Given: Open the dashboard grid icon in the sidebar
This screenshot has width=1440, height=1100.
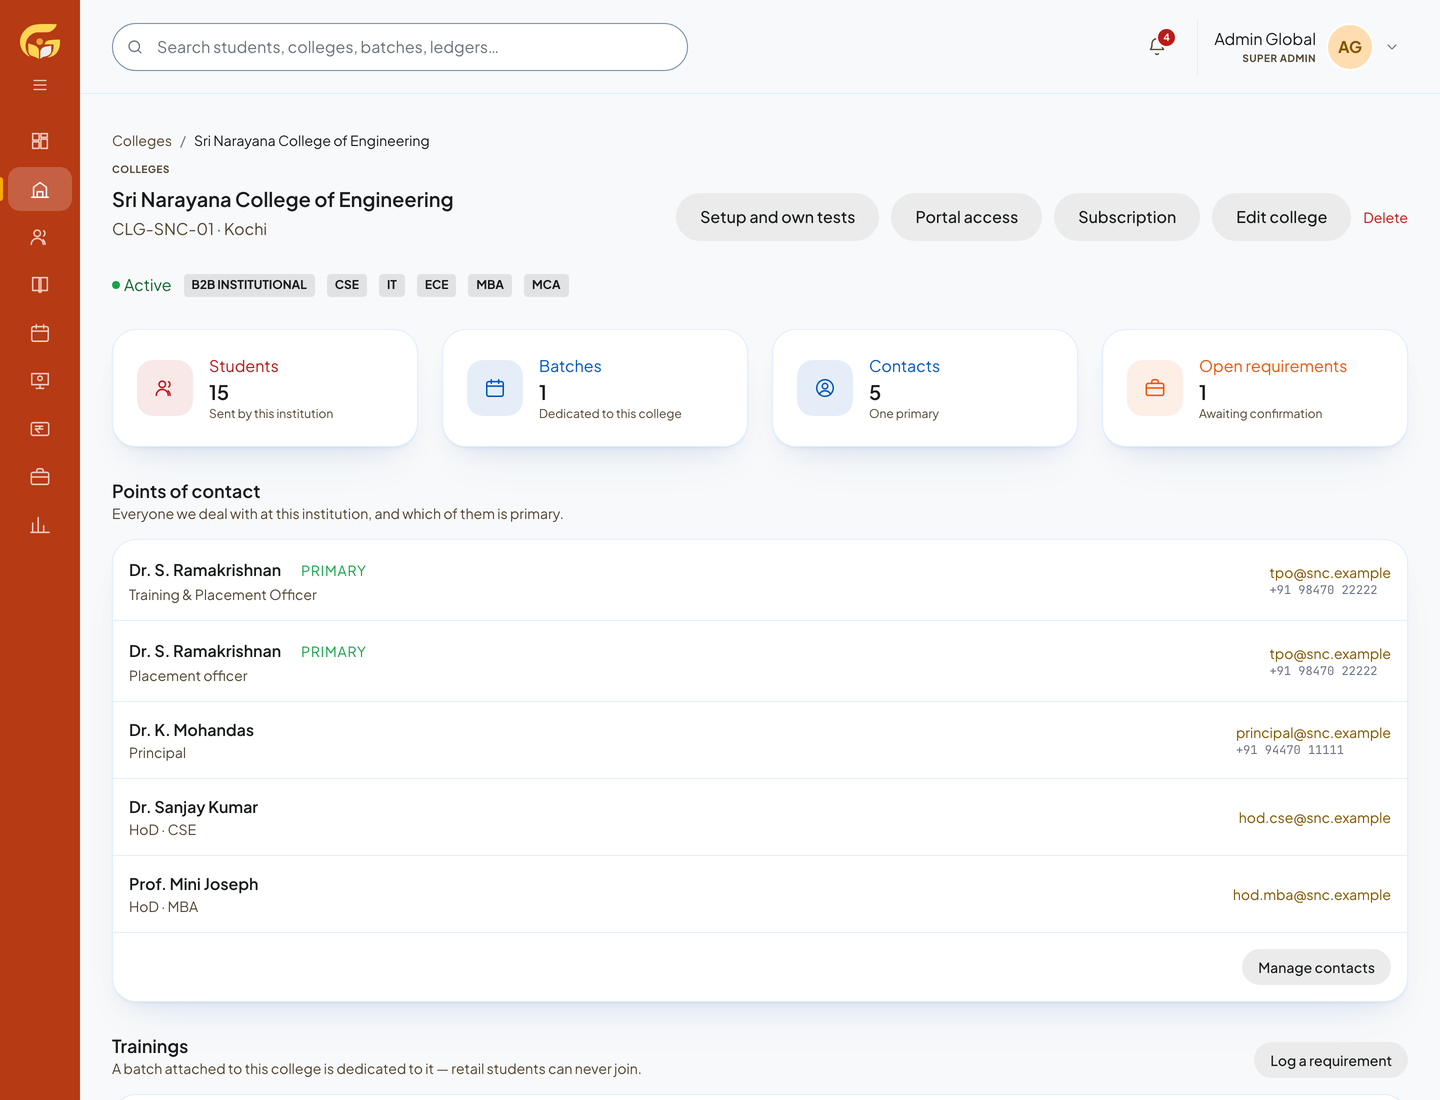Looking at the screenshot, I should 40,141.
